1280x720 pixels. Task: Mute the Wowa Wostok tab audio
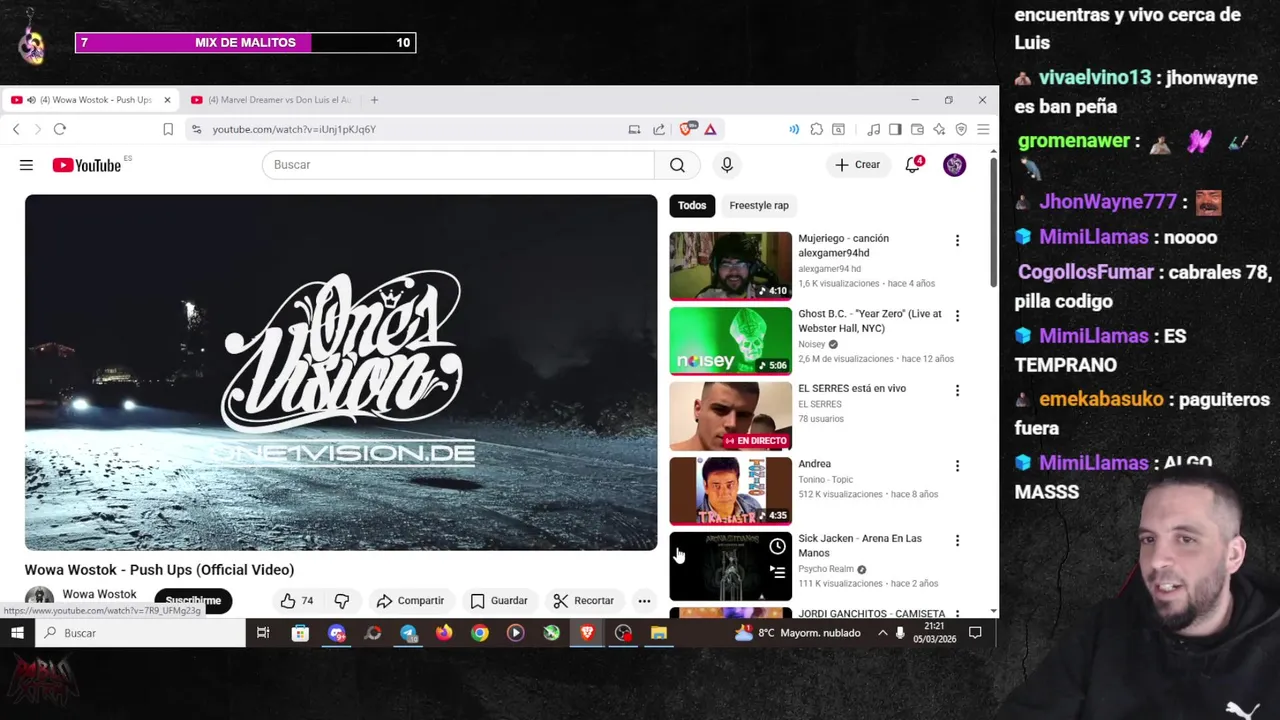coord(32,100)
